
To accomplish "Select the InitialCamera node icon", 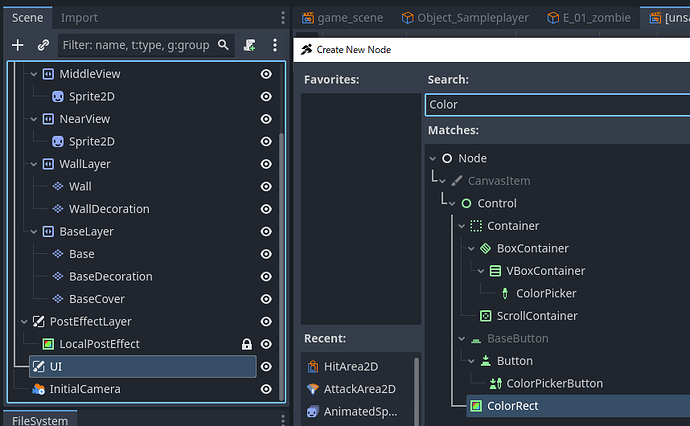I will pos(38,389).
